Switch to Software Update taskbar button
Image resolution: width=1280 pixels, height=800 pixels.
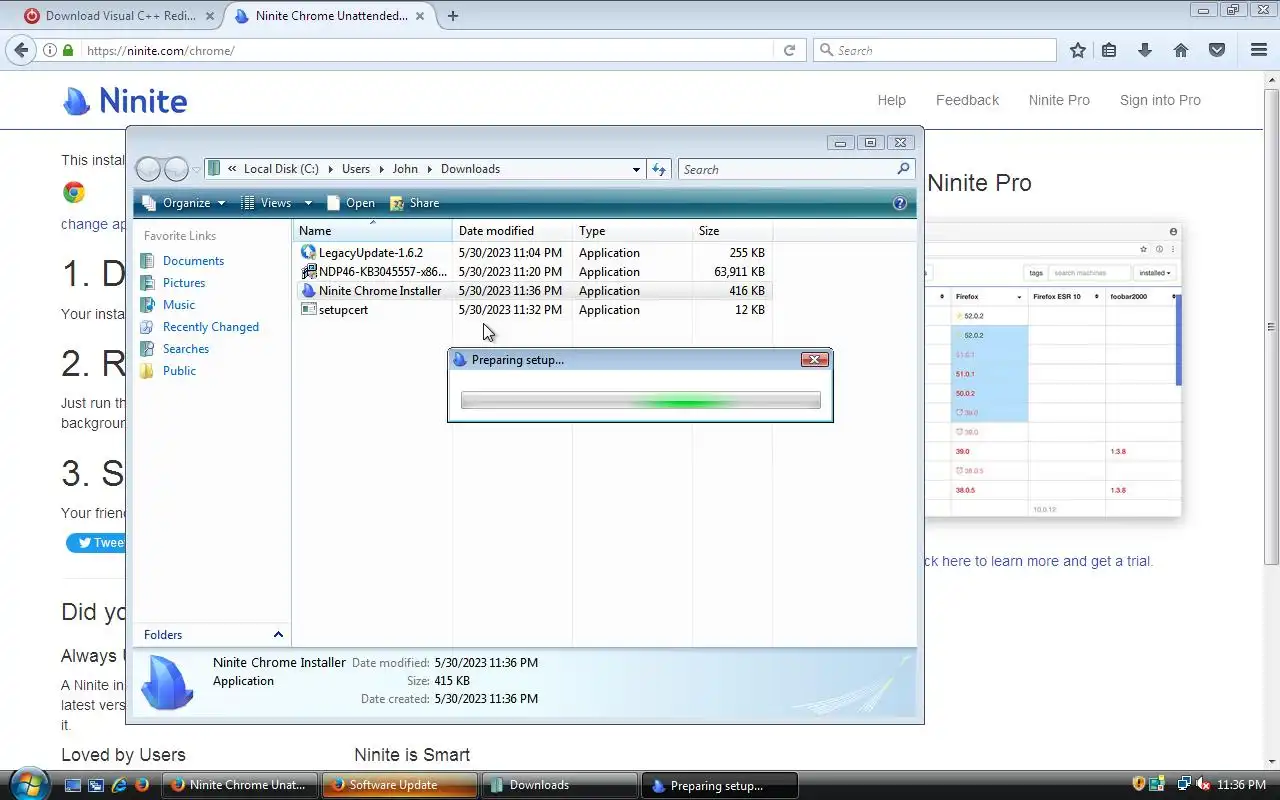[x=399, y=785]
